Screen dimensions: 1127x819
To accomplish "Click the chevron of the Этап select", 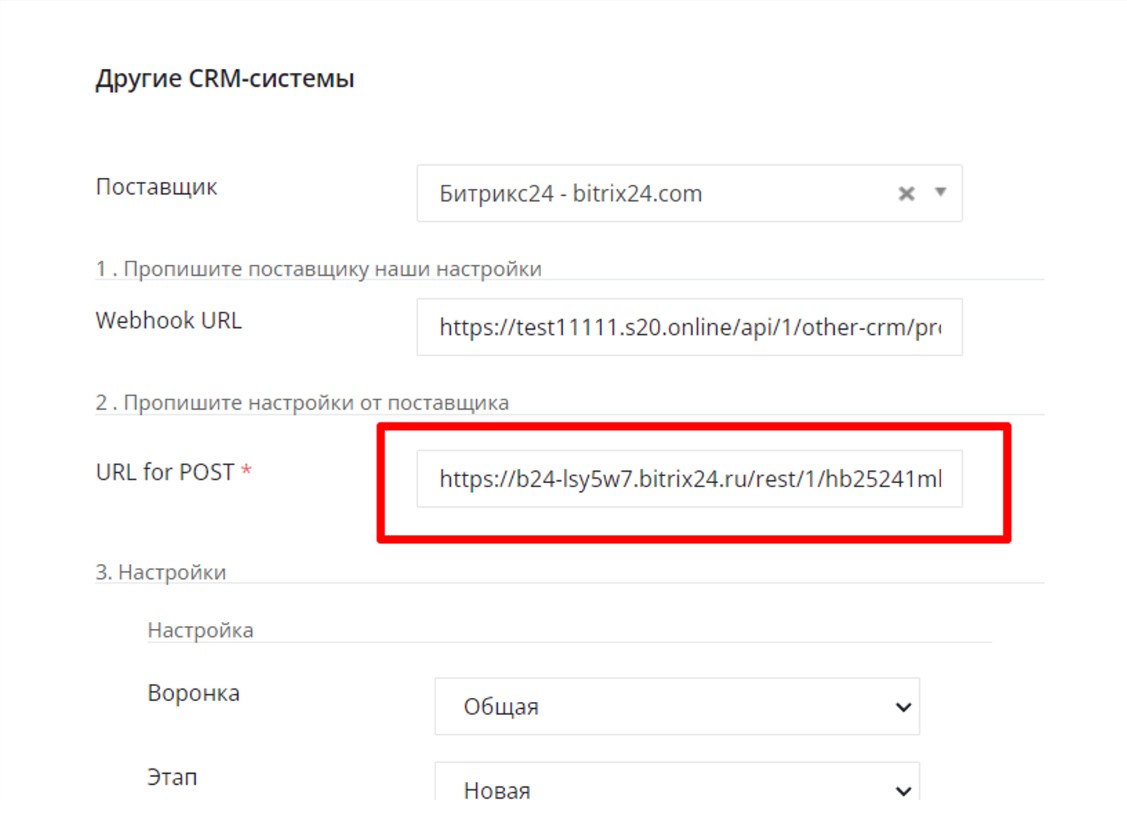I will coord(903,792).
